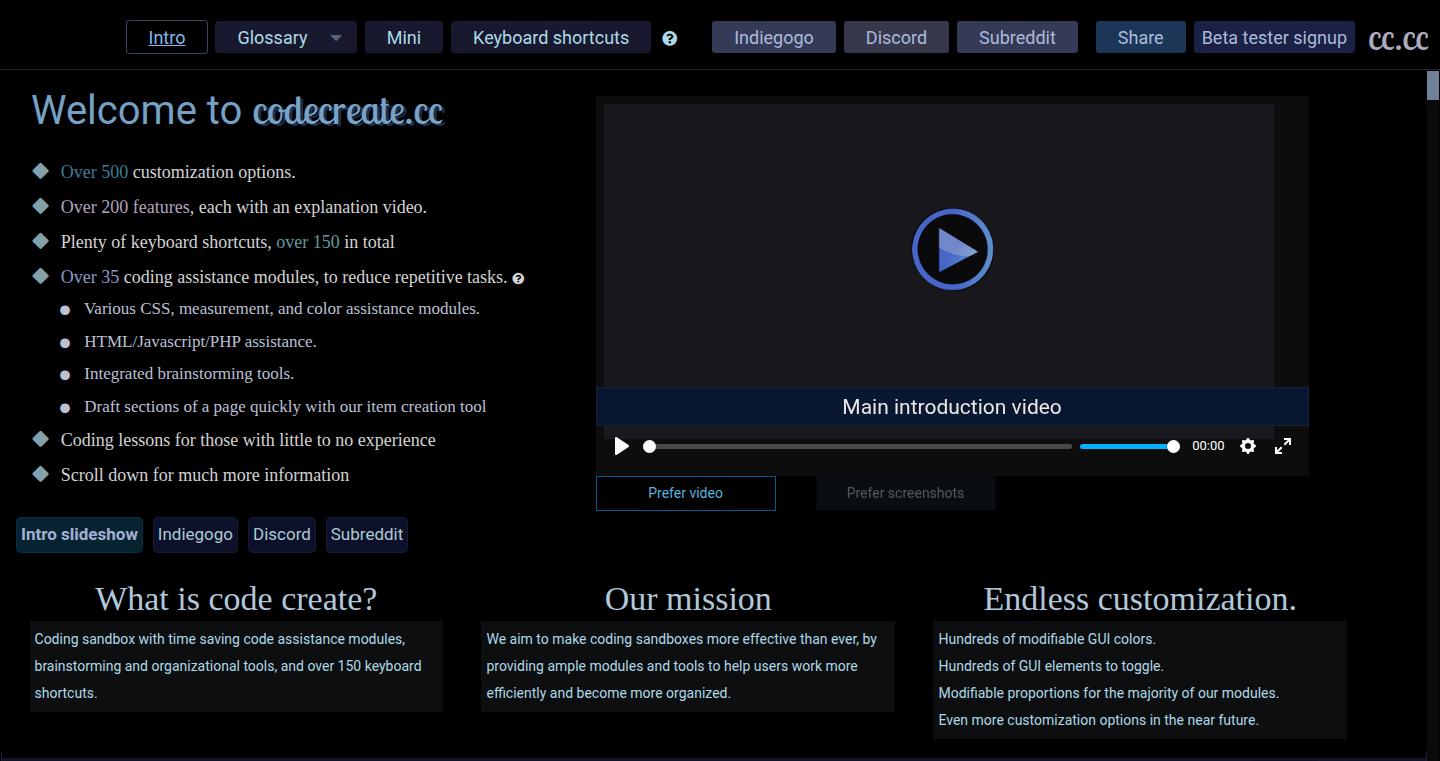Click 'Hundreds of modifiable GUI colors.' line
This screenshot has height=761, width=1440.
tap(1047, 639)
